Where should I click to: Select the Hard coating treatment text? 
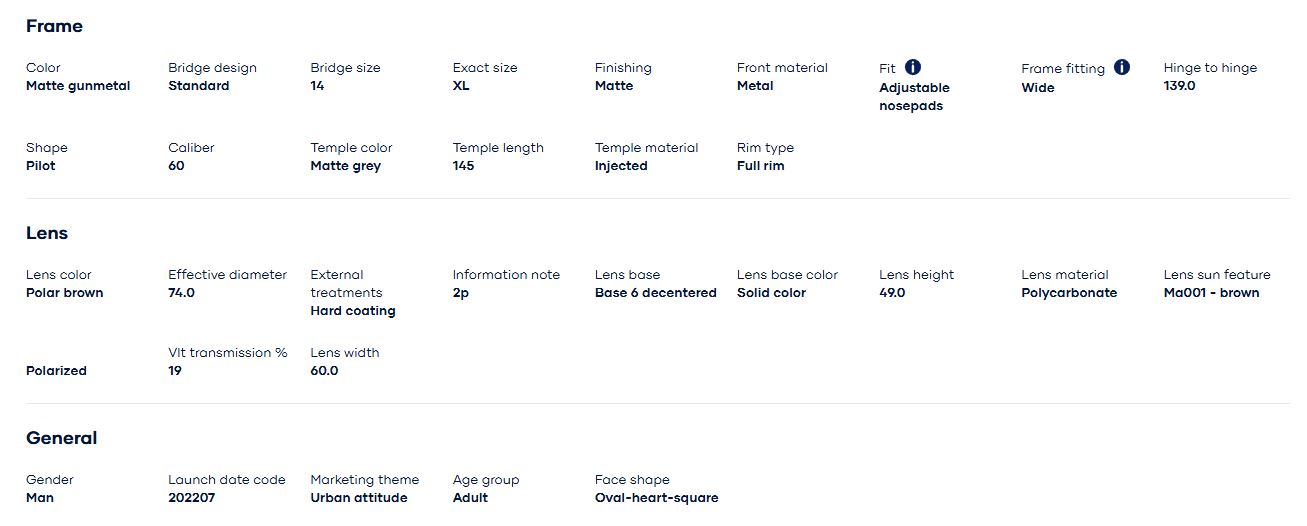[352, 311]
